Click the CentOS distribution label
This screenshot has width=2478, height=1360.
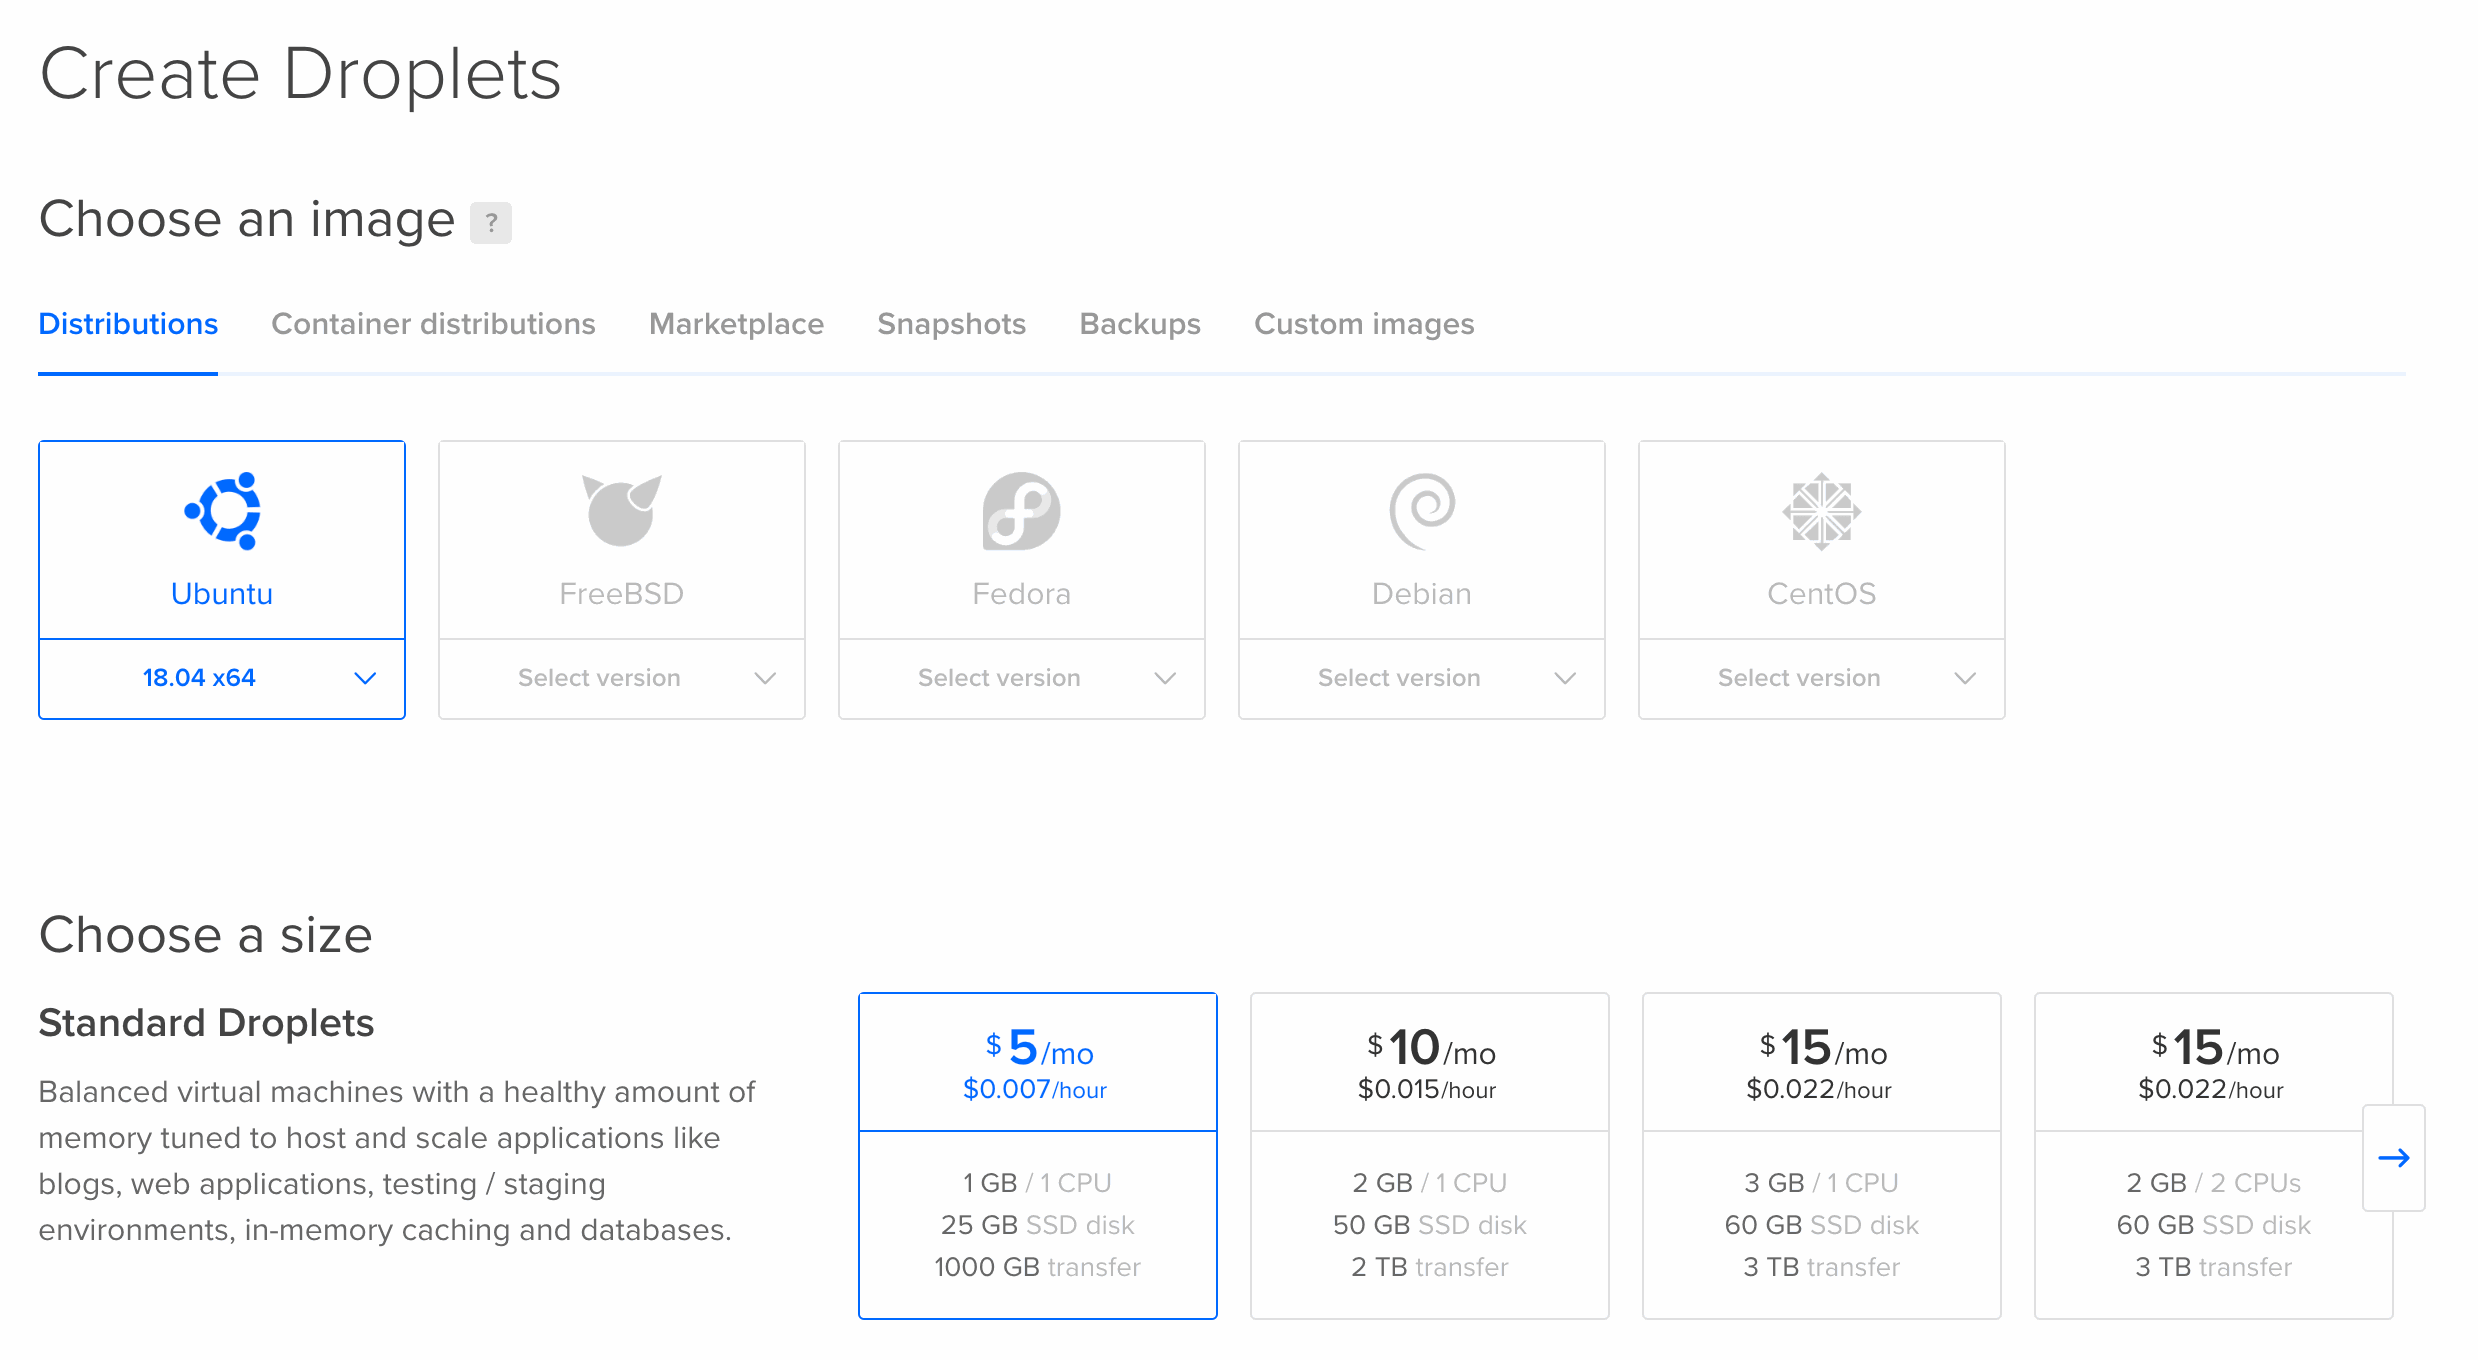[1822, 594]
